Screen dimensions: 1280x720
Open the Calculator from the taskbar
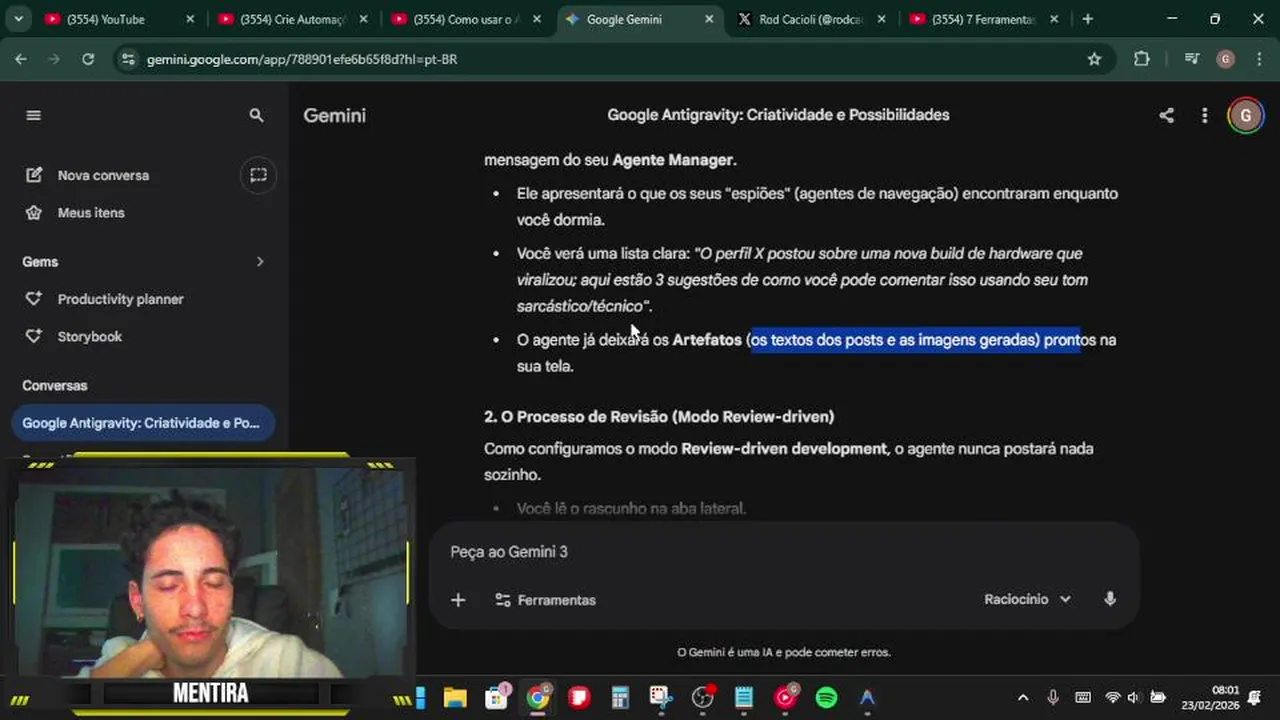620,698
